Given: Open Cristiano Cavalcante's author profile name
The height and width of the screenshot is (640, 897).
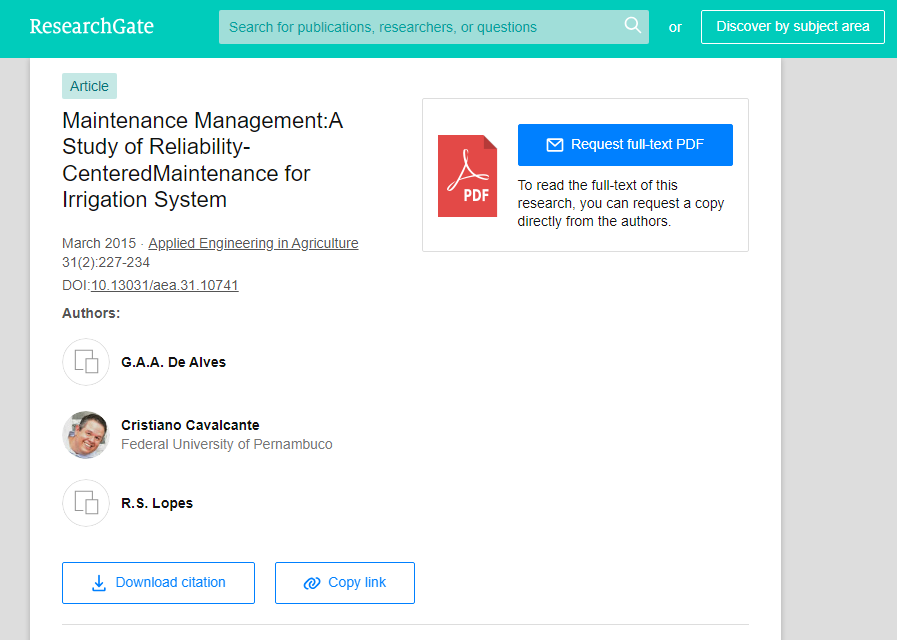Looking at the screenshot, I should coord(190,425).
